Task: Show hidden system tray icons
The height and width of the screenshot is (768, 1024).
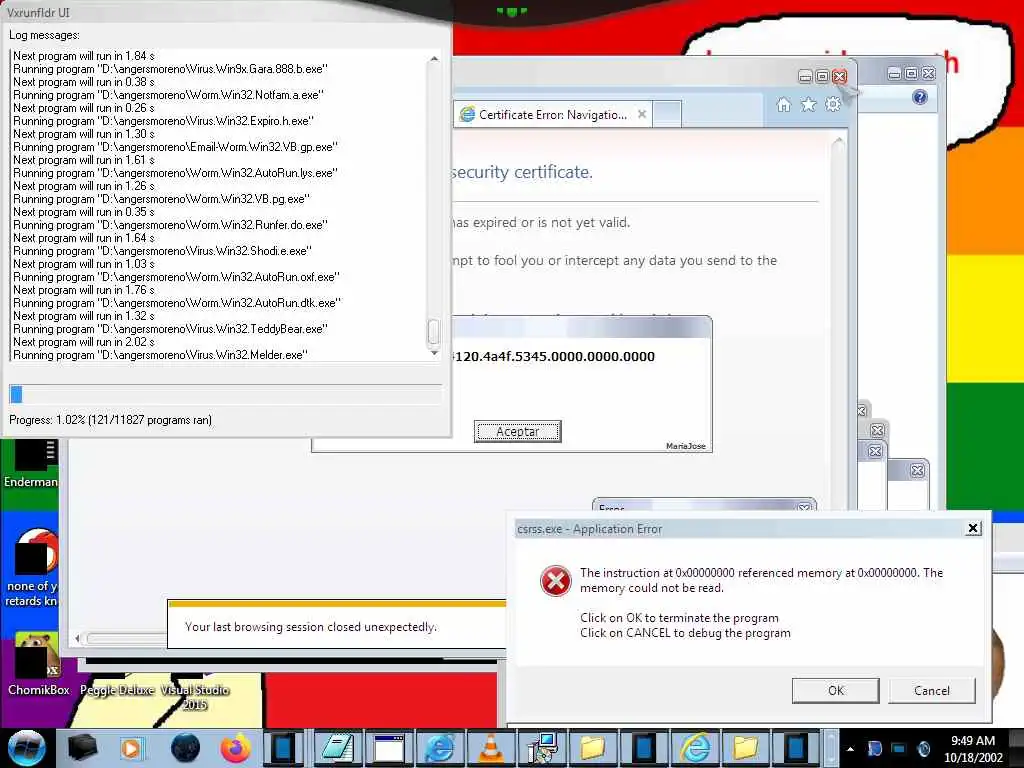Action: tap(850, 749)
